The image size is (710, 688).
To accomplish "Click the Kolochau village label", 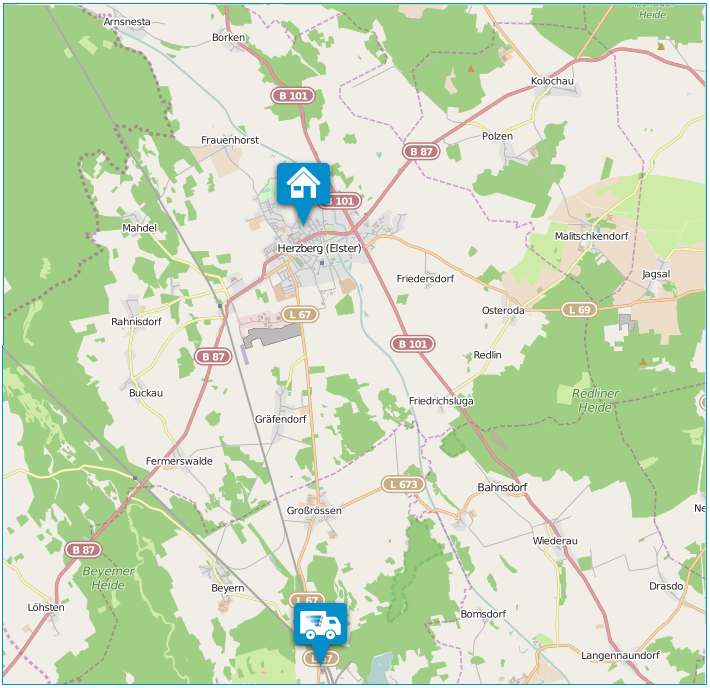I will point(552,81).
